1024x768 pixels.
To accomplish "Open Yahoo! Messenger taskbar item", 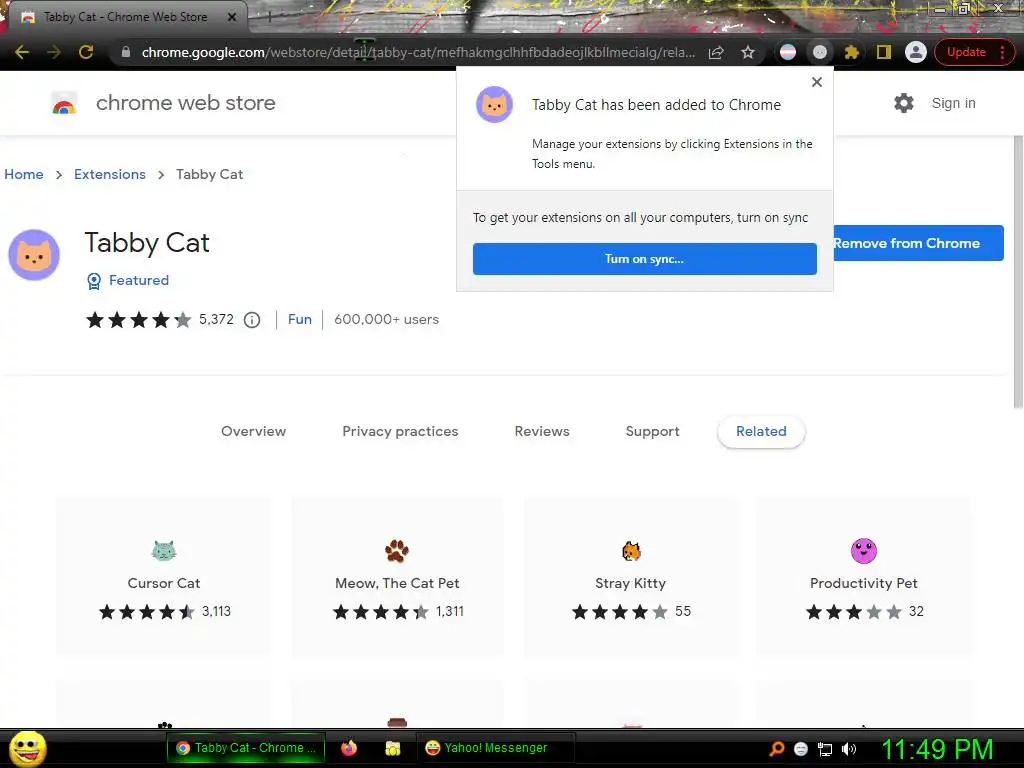I will pyautogui.click(x=494, y=748).
